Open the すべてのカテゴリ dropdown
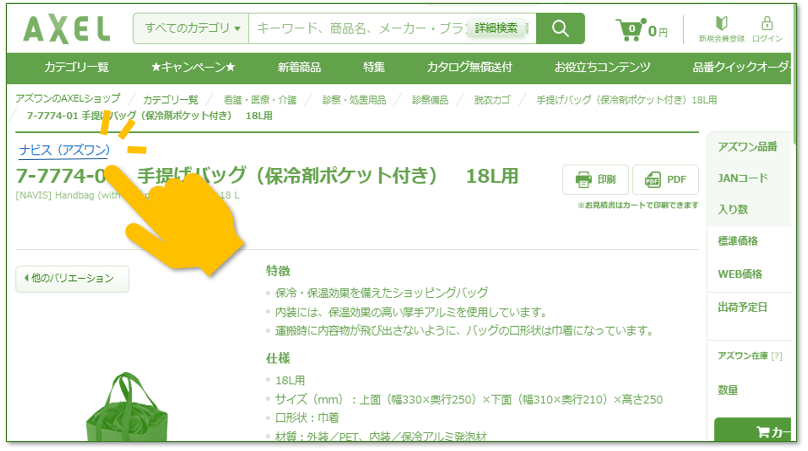This screenshot has height=451, width=808. (192, 28)
